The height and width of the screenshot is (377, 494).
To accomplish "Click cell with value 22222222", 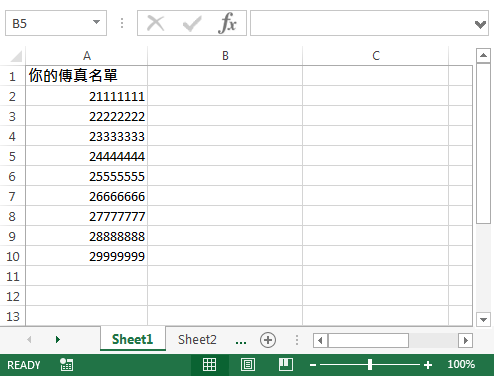I will click(x=87, y=116).
